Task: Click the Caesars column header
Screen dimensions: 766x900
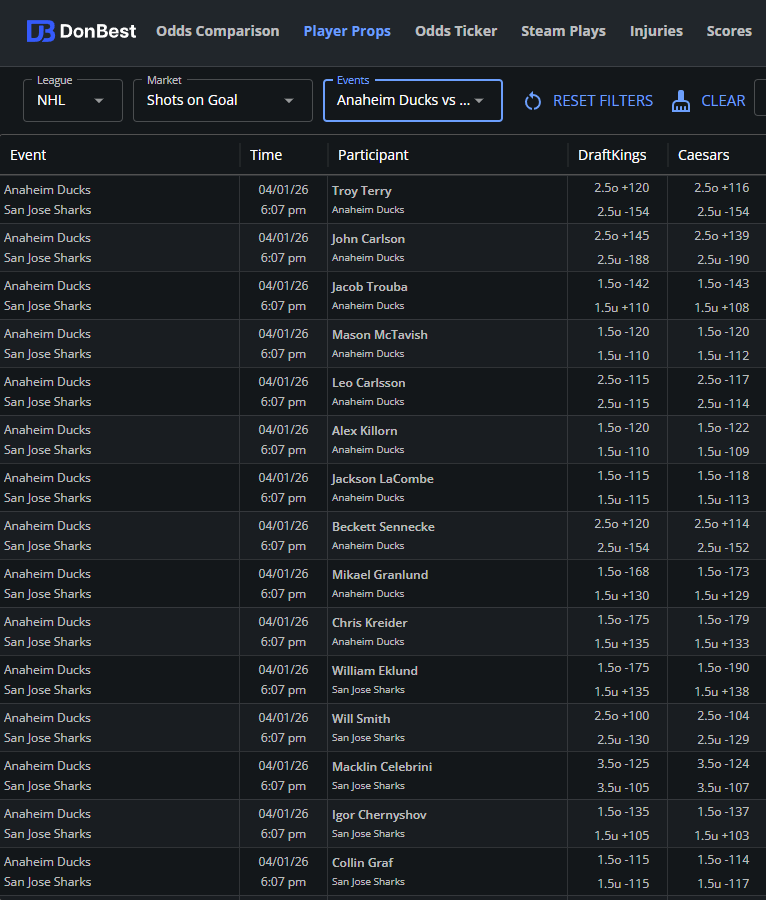Action: point(703,155)
